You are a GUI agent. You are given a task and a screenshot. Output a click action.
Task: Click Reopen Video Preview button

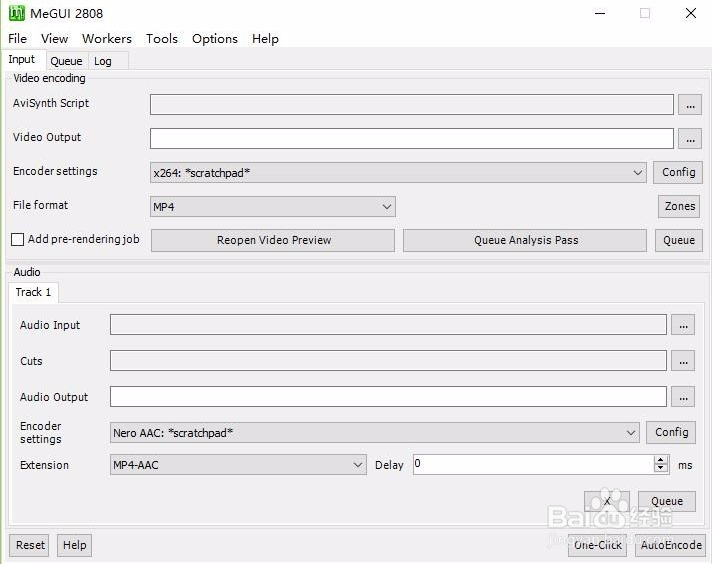pyautogui.click(x=273, y=240)
